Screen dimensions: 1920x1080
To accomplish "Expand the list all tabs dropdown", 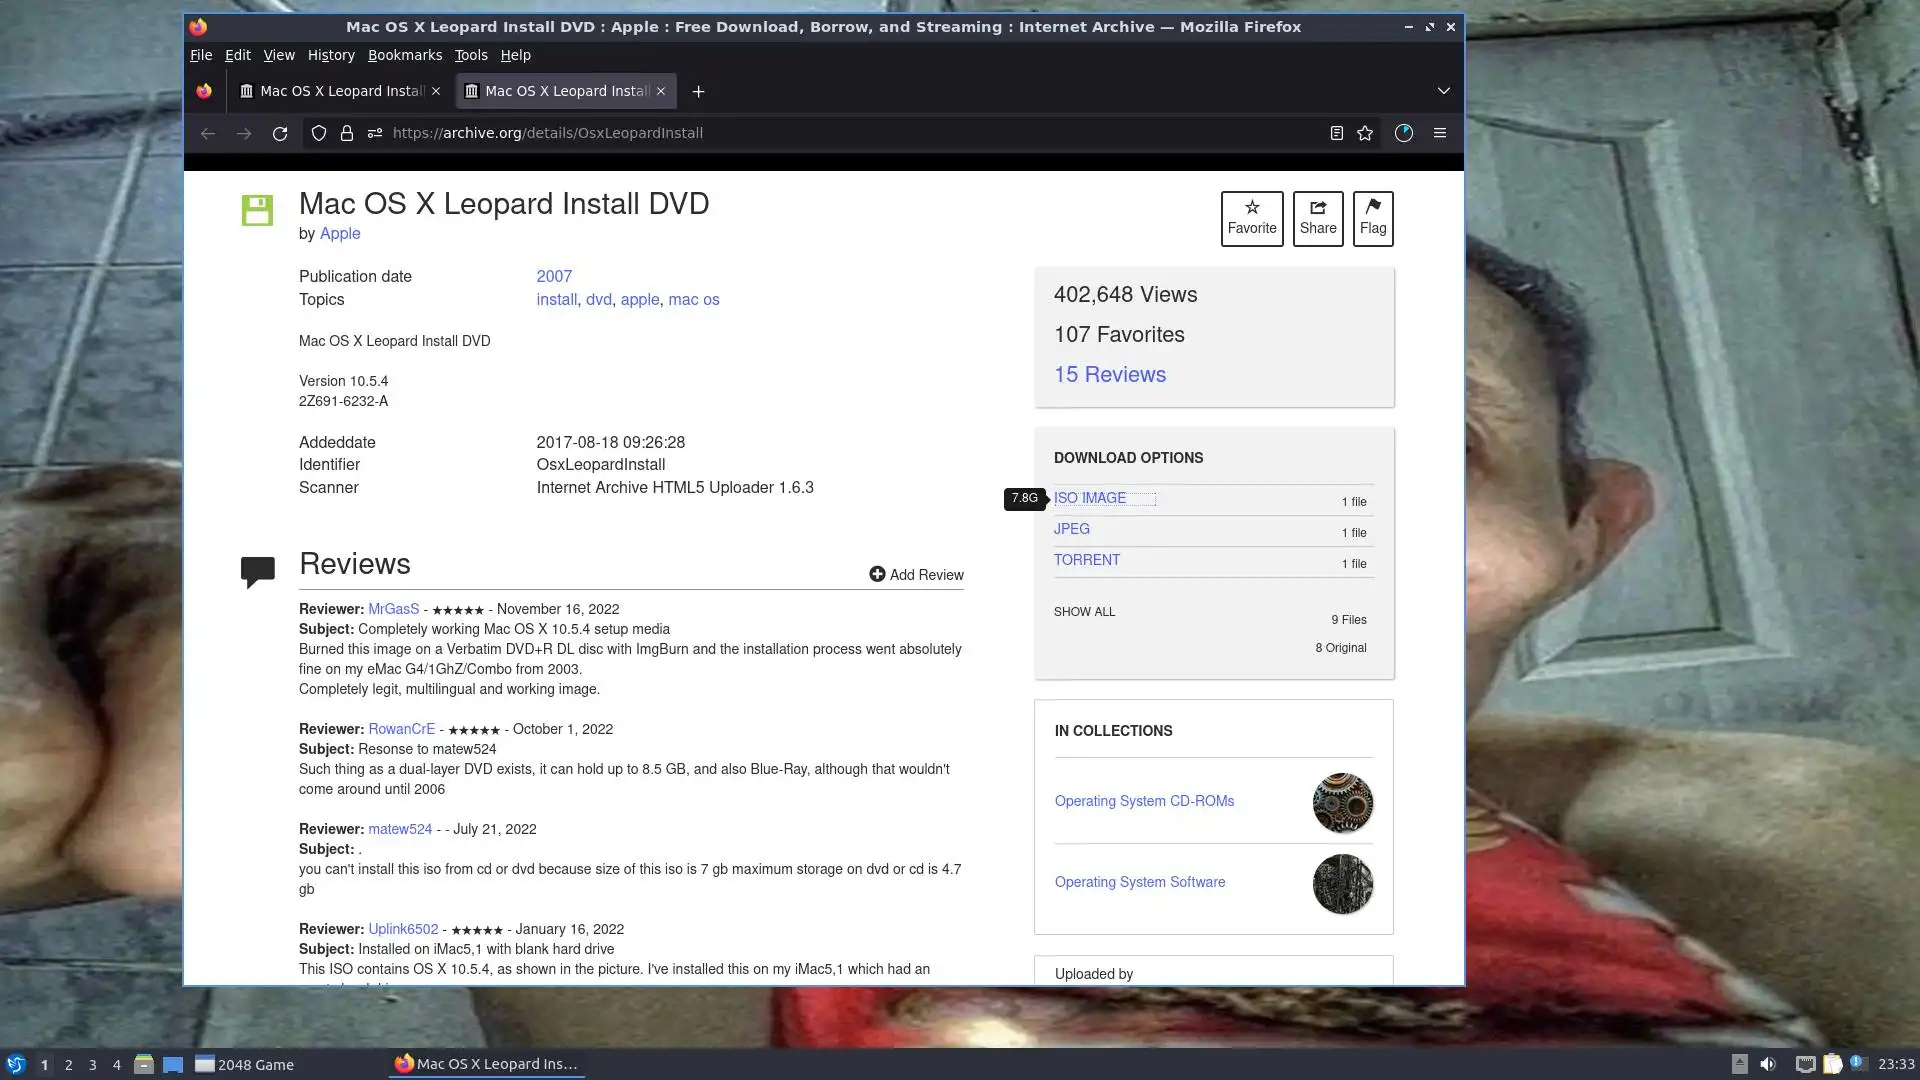I will [1443, 91].
